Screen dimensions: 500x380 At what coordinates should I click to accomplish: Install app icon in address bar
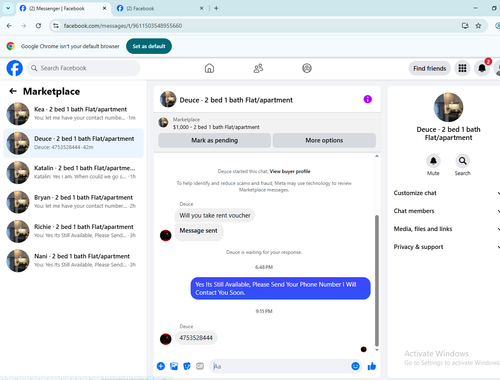coord(465,26)
